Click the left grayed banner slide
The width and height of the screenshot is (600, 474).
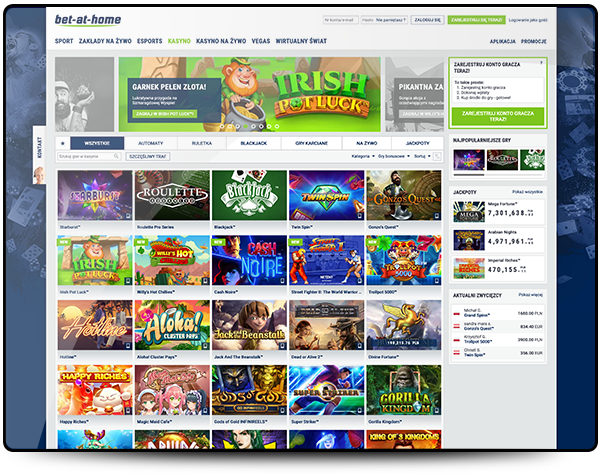[x=85, y=94]
